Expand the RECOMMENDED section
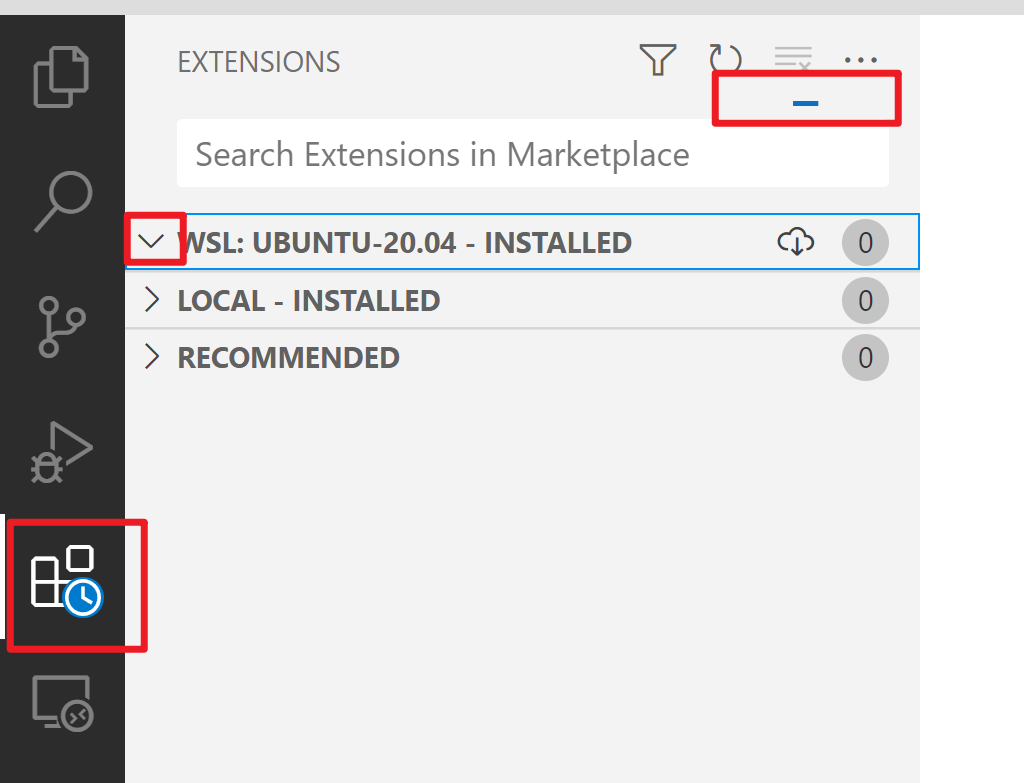The width and height of the screenshot is (1024, 783). point(152,357)
